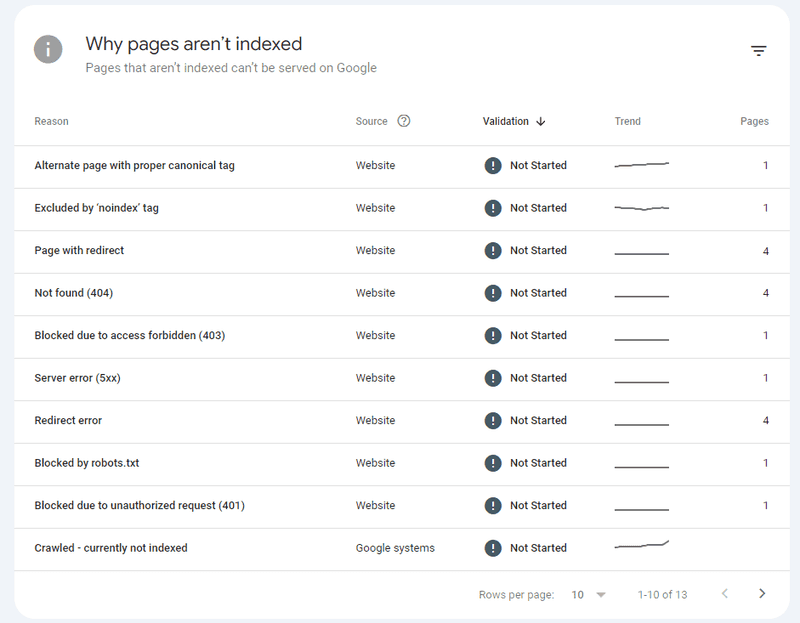This screenshot has height=623, width=800.
Task: Click 'Website' source in Not found (404) row
Action: [375, 293]
